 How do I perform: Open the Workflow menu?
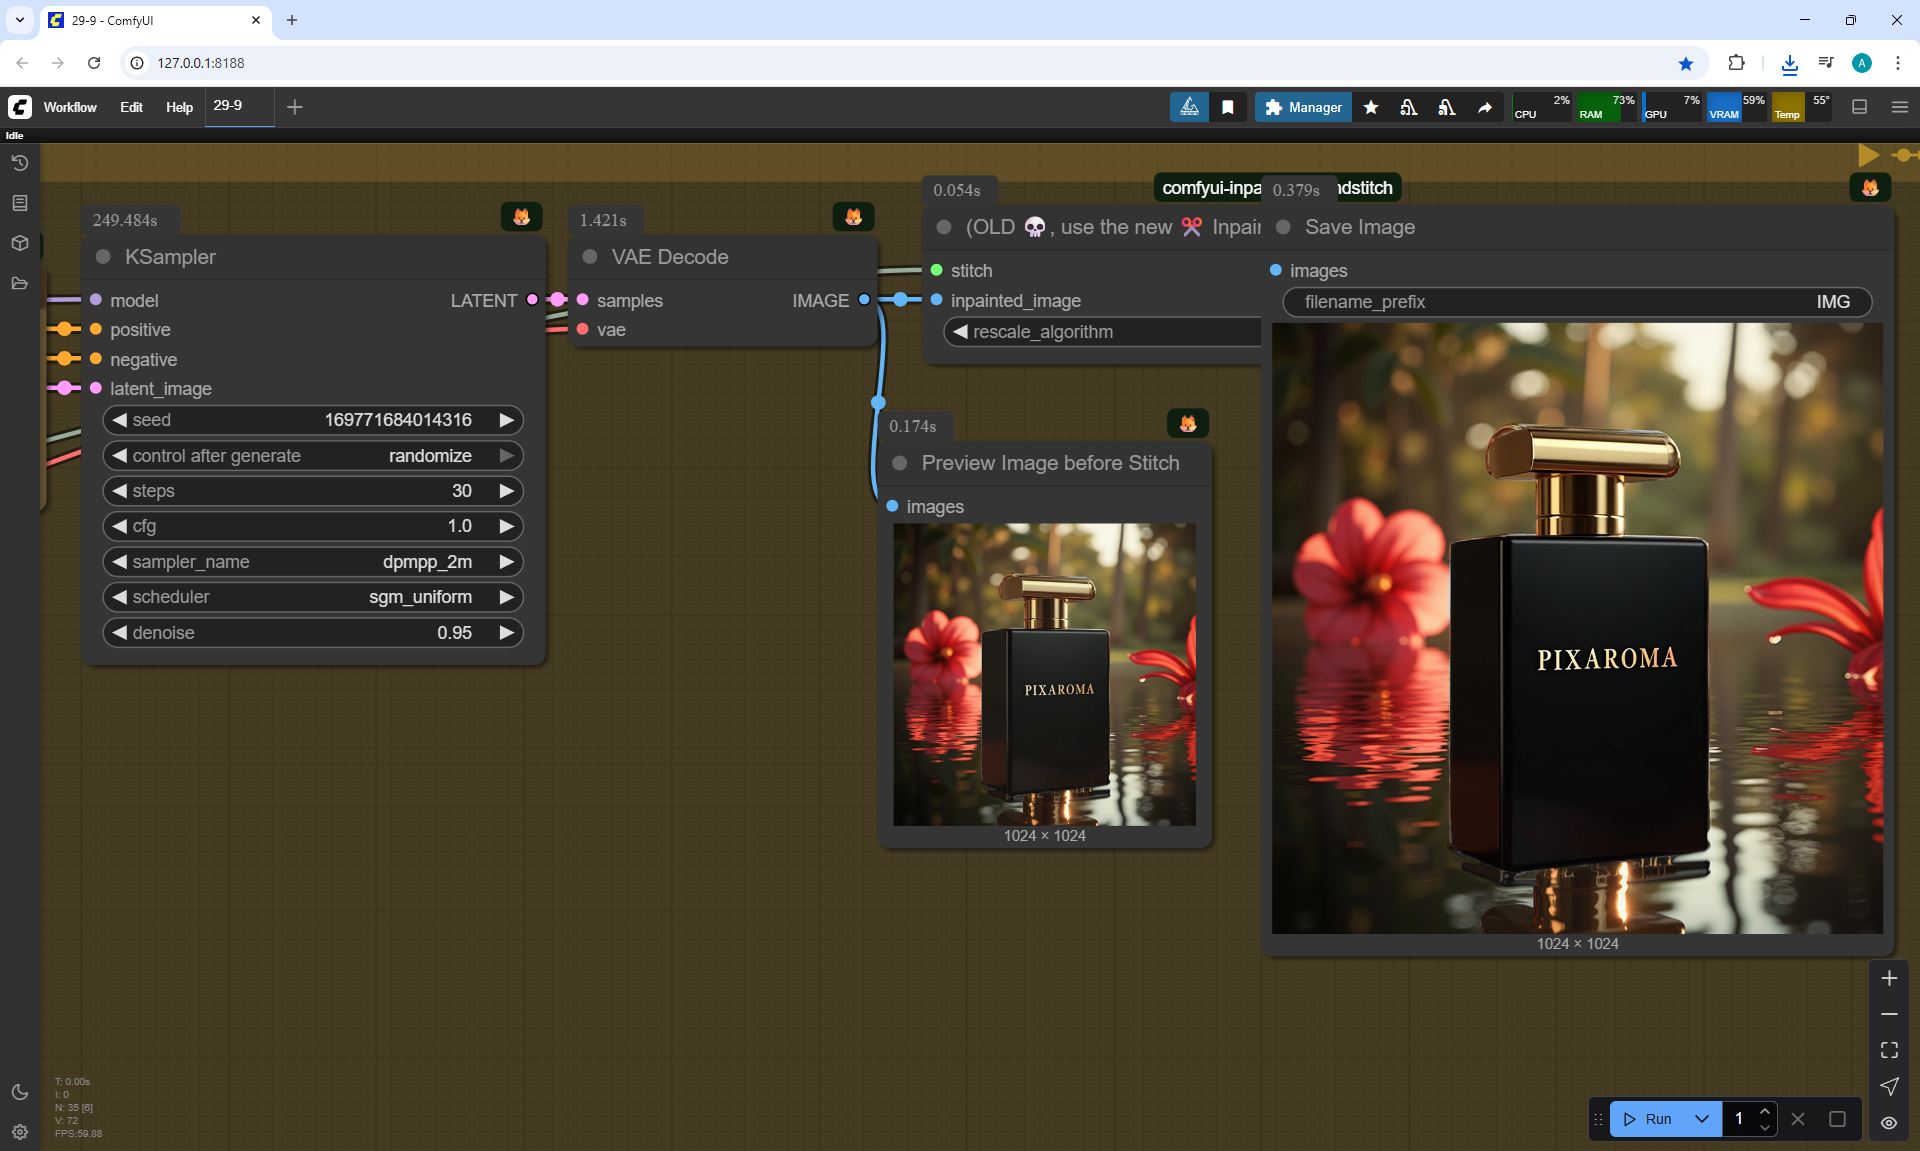70,107
